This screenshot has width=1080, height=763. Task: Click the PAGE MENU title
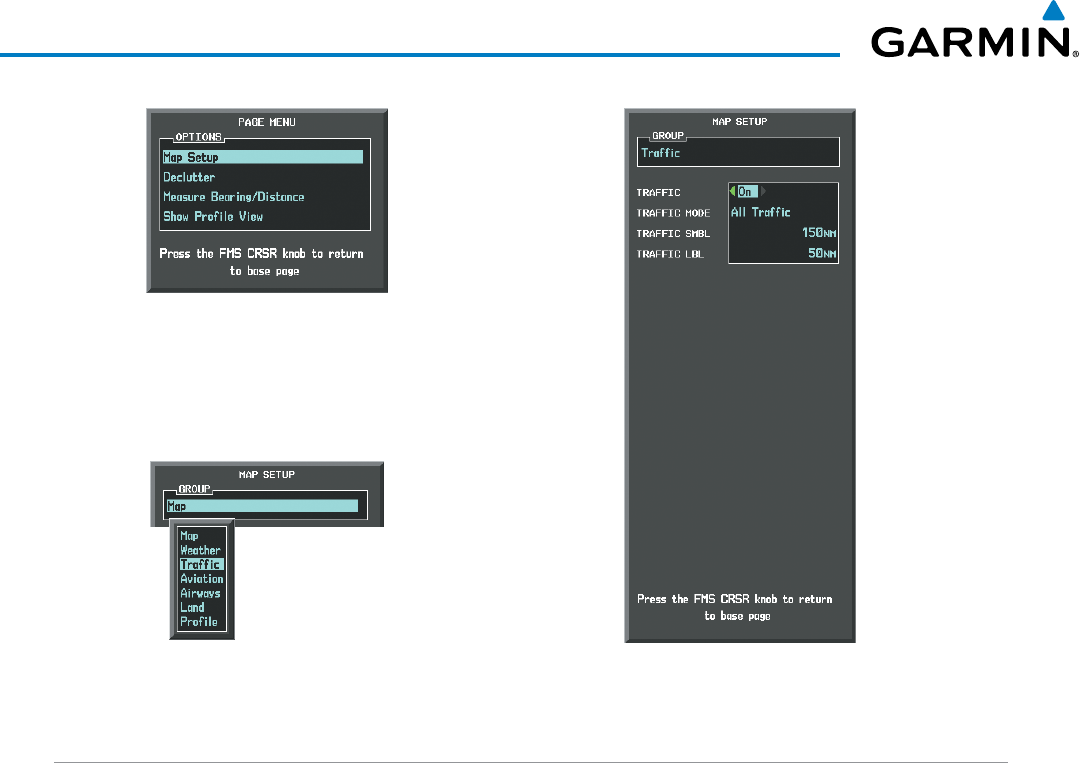coord(267,122)
